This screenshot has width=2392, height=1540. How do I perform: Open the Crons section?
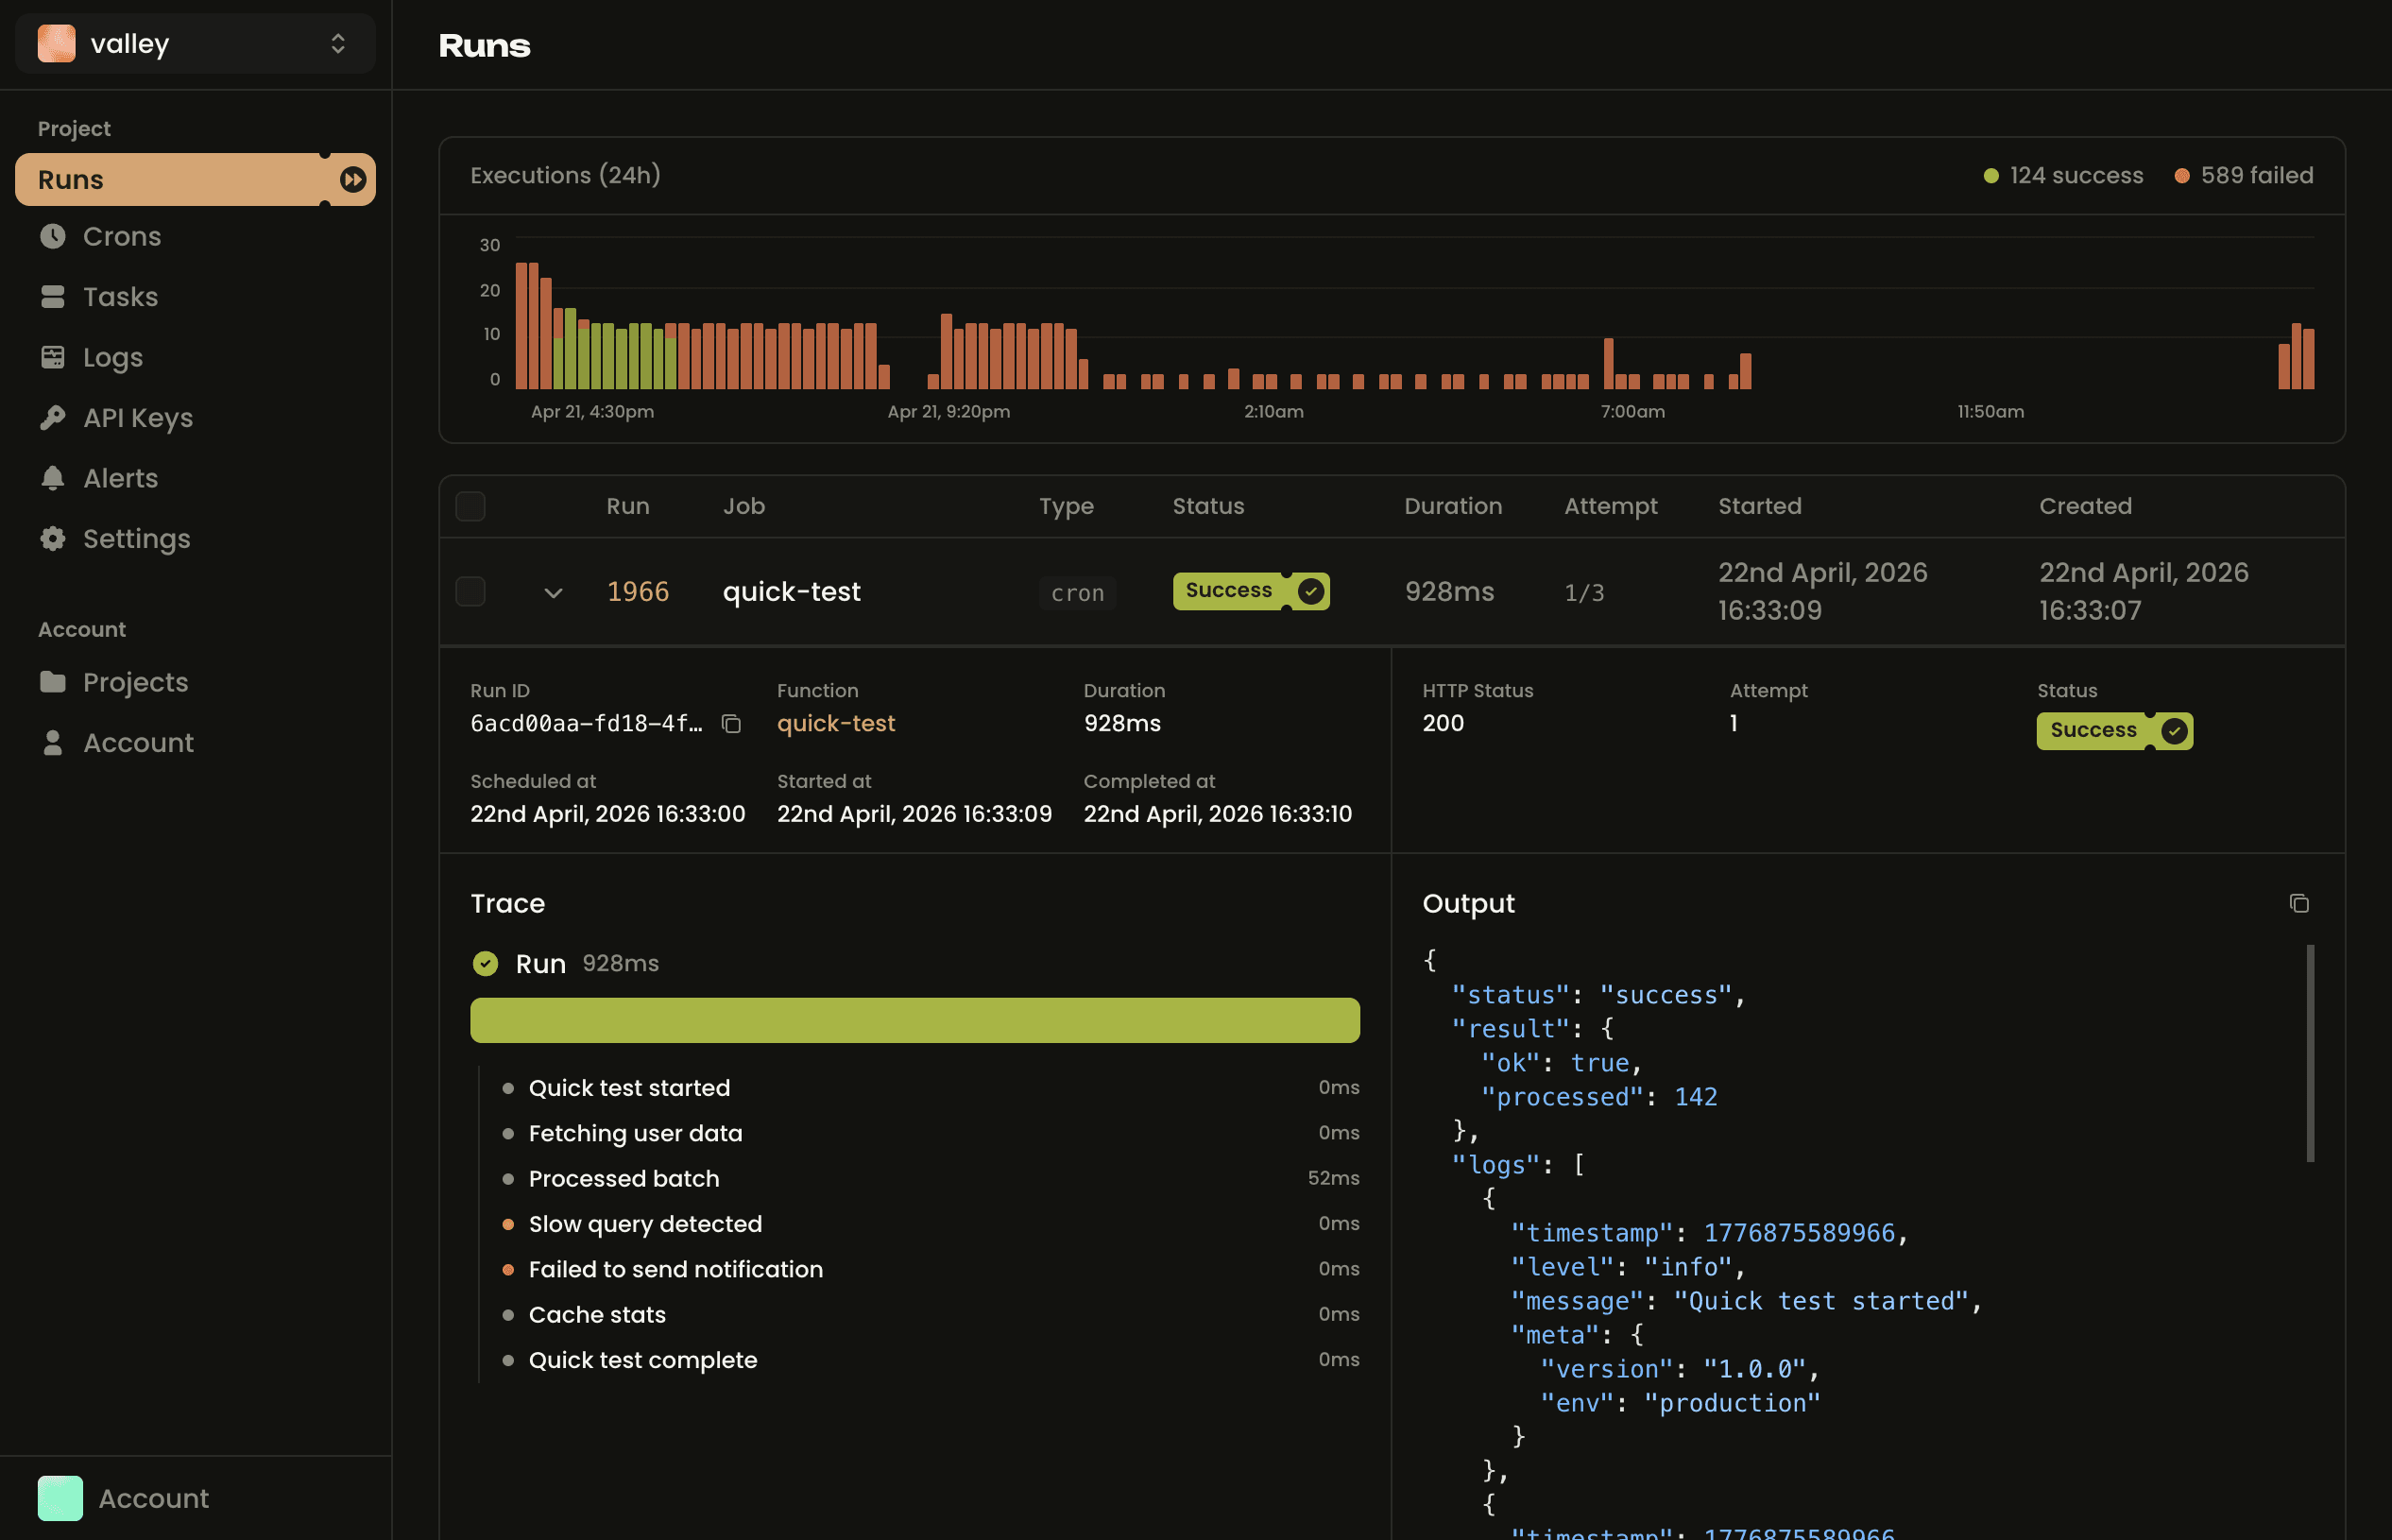(x=122, y=237)
